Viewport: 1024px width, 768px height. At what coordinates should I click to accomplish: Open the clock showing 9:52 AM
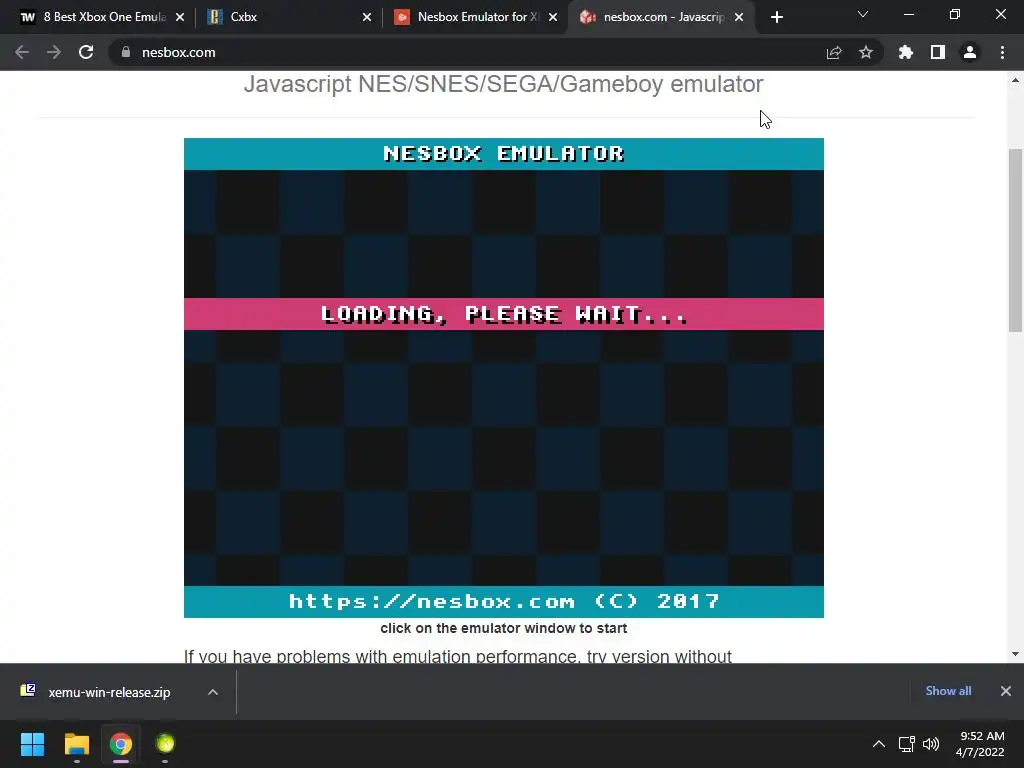tap(980, 744)
